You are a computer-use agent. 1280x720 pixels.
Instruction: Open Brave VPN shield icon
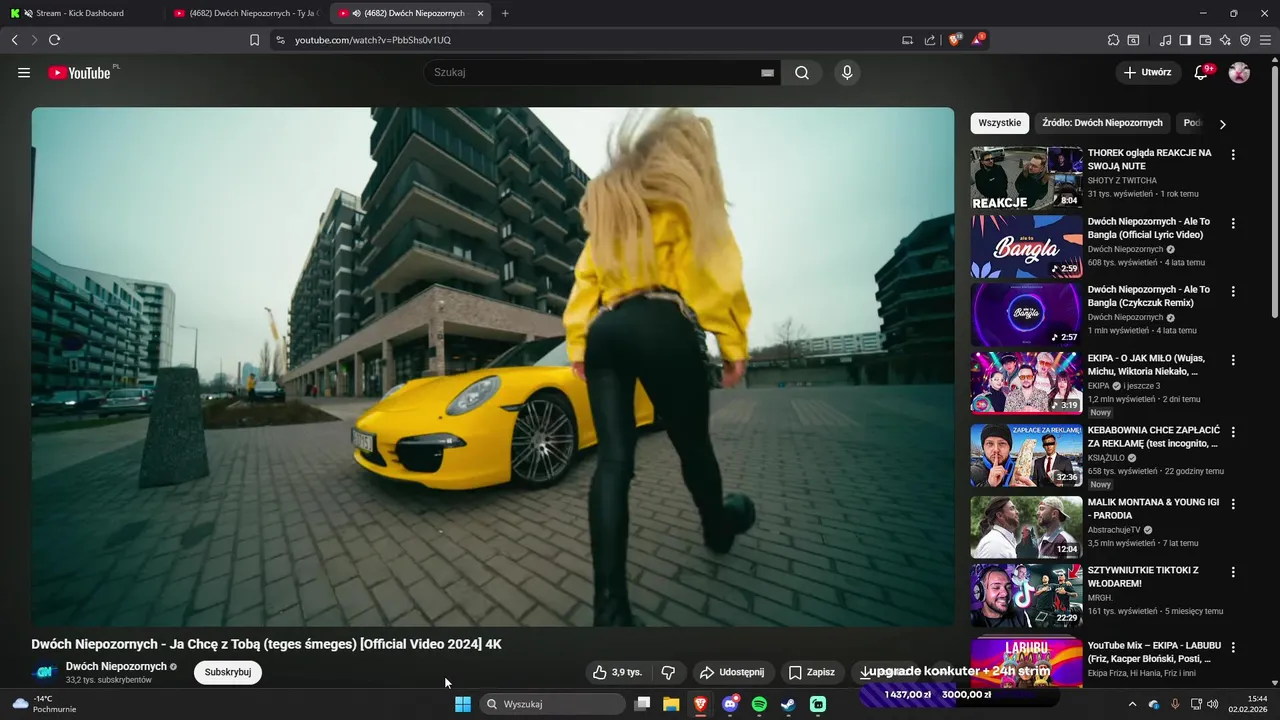pos(1245,40)
